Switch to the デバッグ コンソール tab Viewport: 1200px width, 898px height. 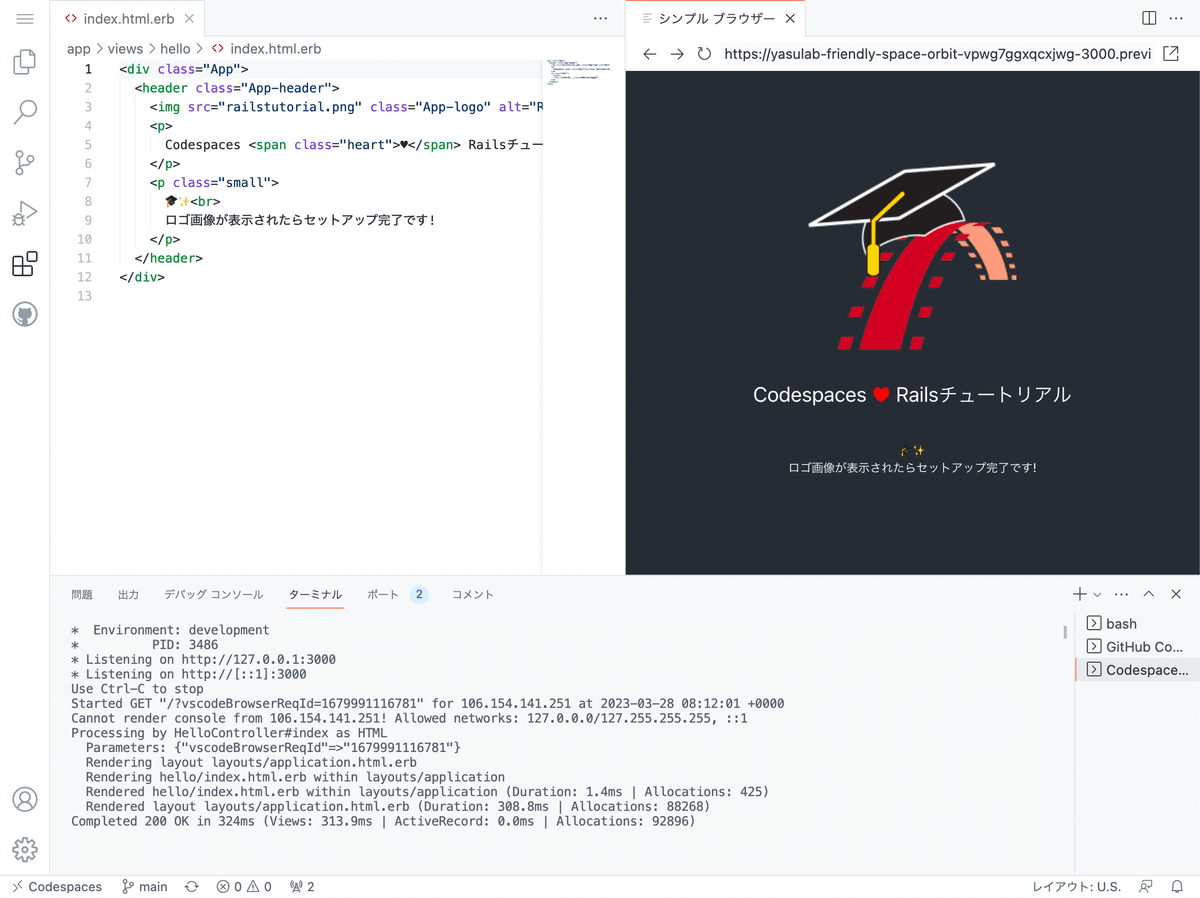coord(214,594)
